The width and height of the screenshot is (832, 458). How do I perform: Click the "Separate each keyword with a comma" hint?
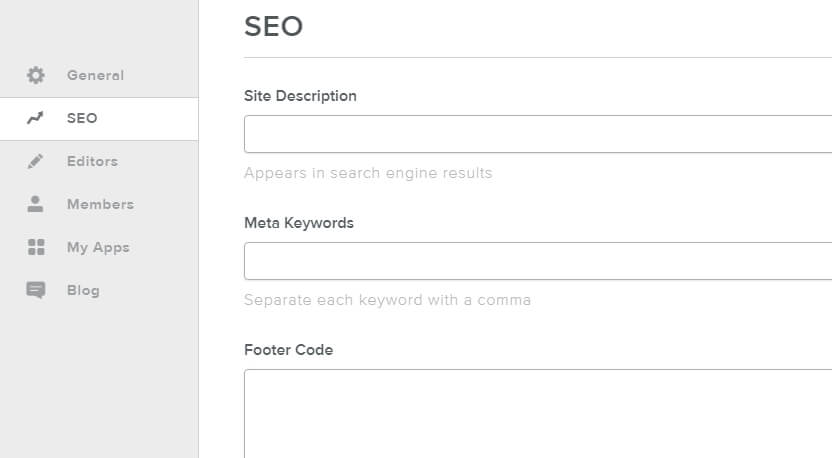[387, 300]
